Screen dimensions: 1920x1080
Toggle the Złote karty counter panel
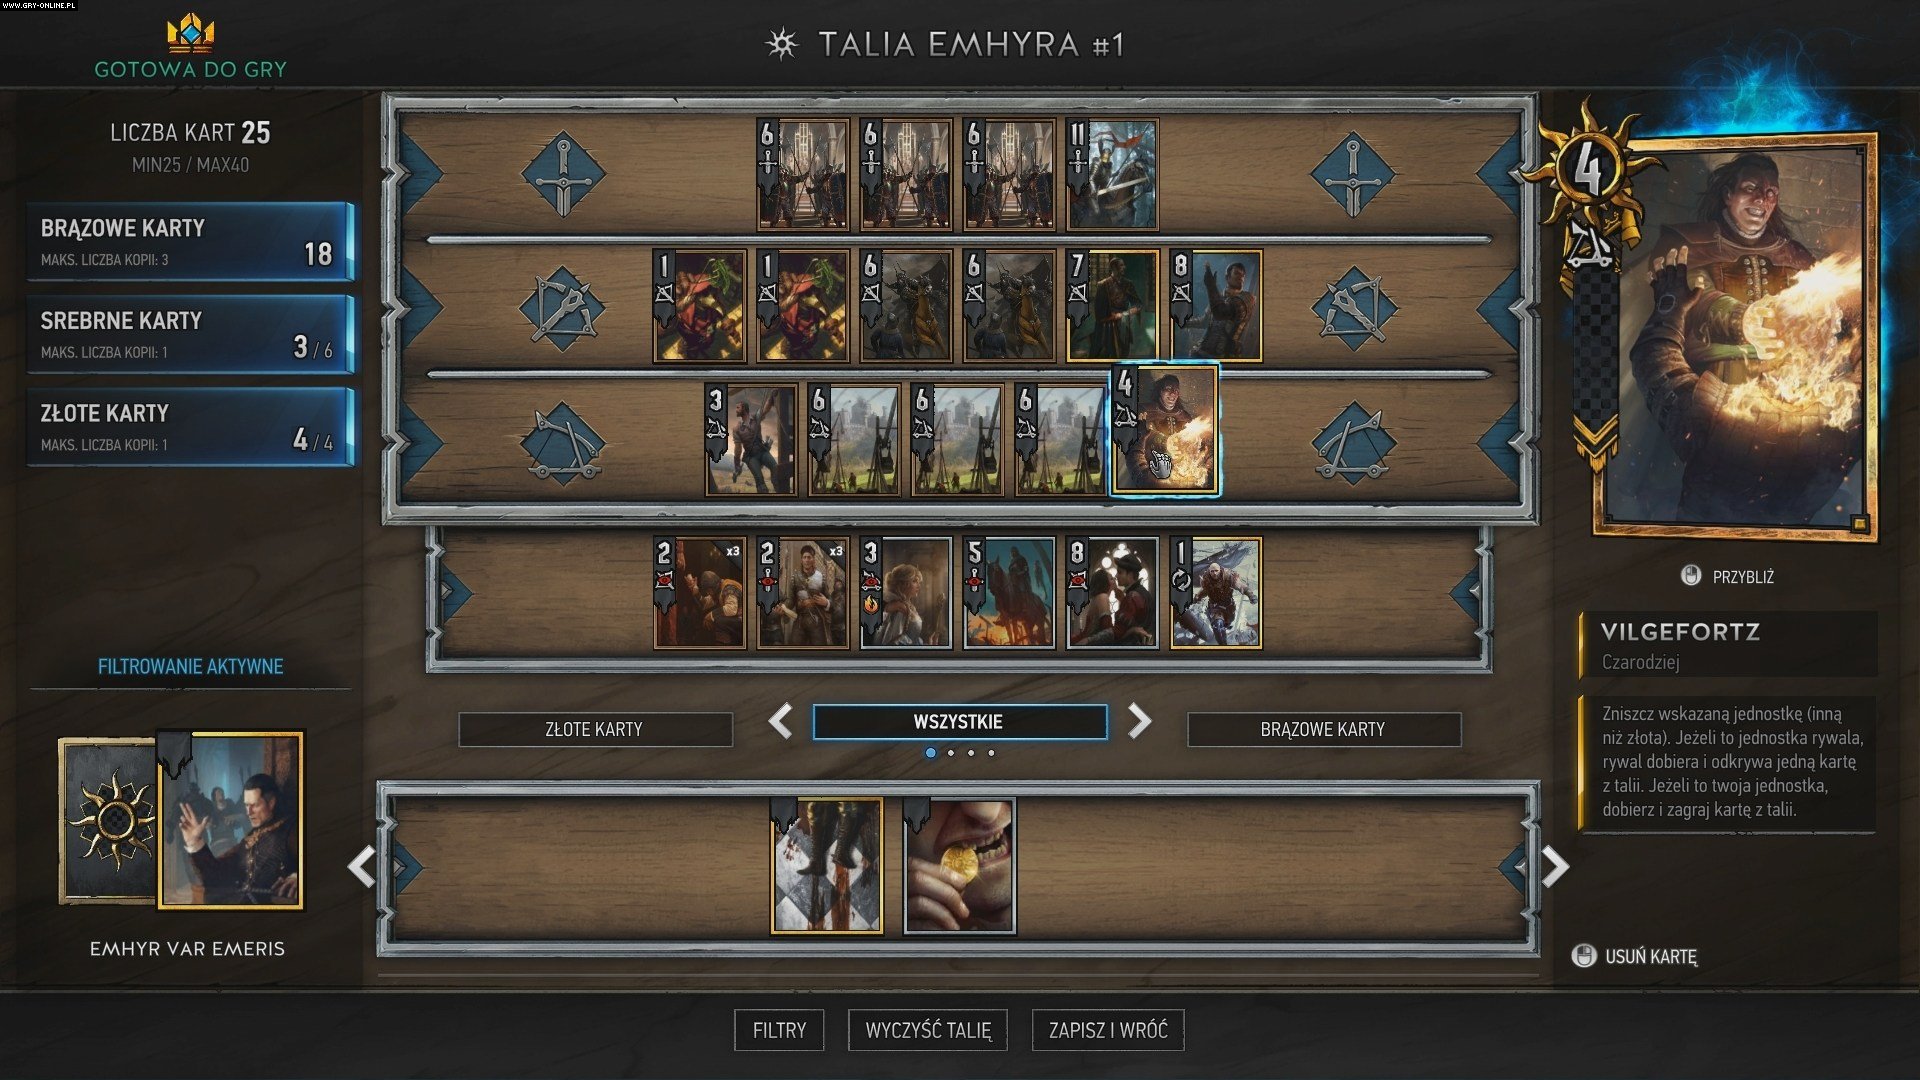click(x=190, y=427)
